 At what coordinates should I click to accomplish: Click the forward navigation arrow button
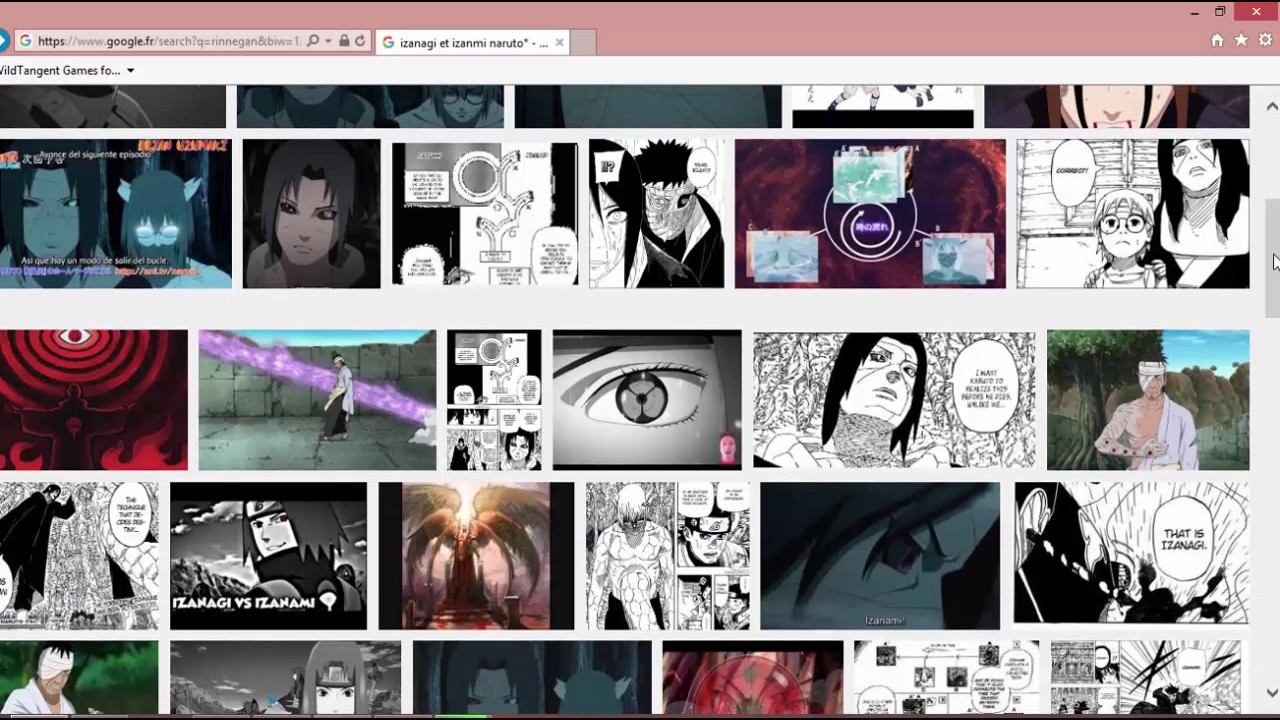tap(3, 41)
